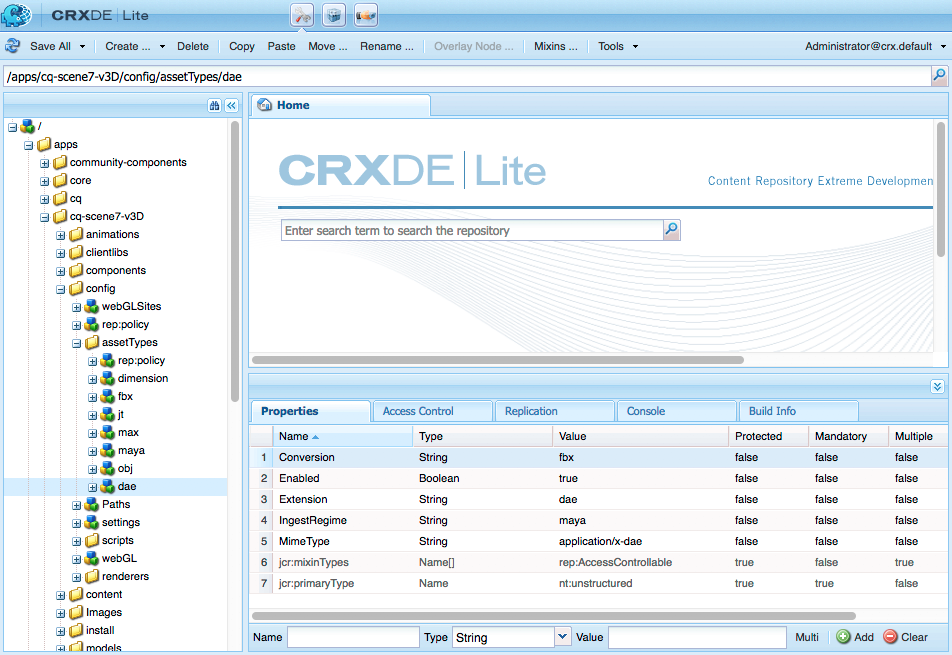Click the settings node icon in tree
The height and width of the screenshot is (655, 952).
pos(92,522)
